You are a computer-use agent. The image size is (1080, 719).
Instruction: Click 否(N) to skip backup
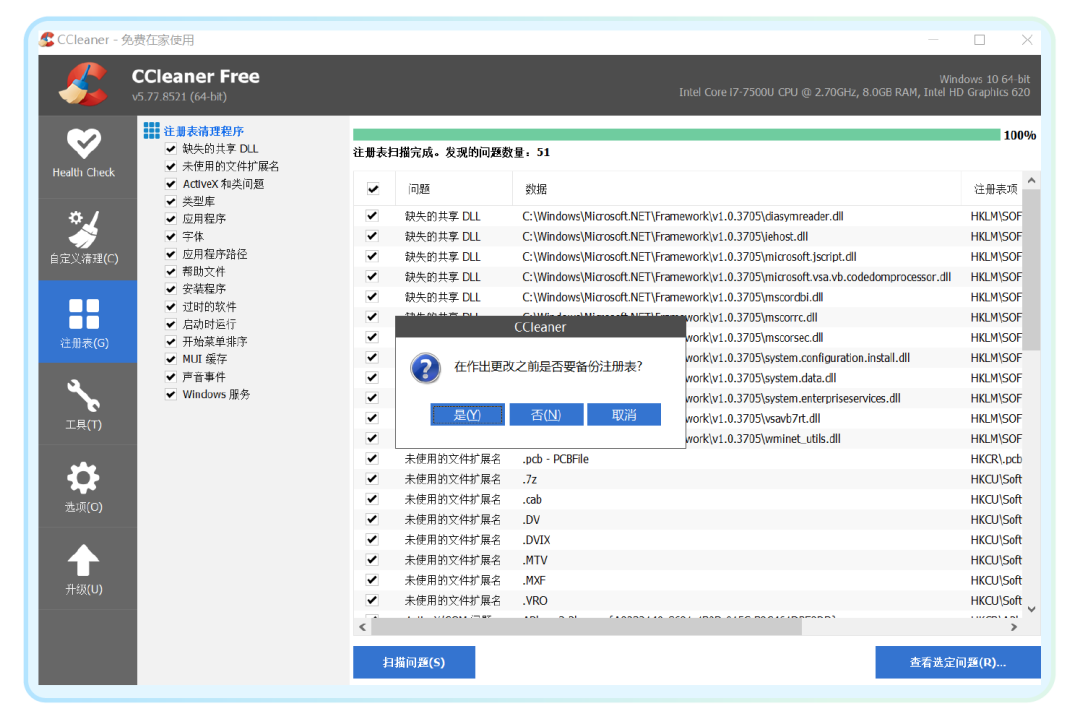[x=546, y=415]
